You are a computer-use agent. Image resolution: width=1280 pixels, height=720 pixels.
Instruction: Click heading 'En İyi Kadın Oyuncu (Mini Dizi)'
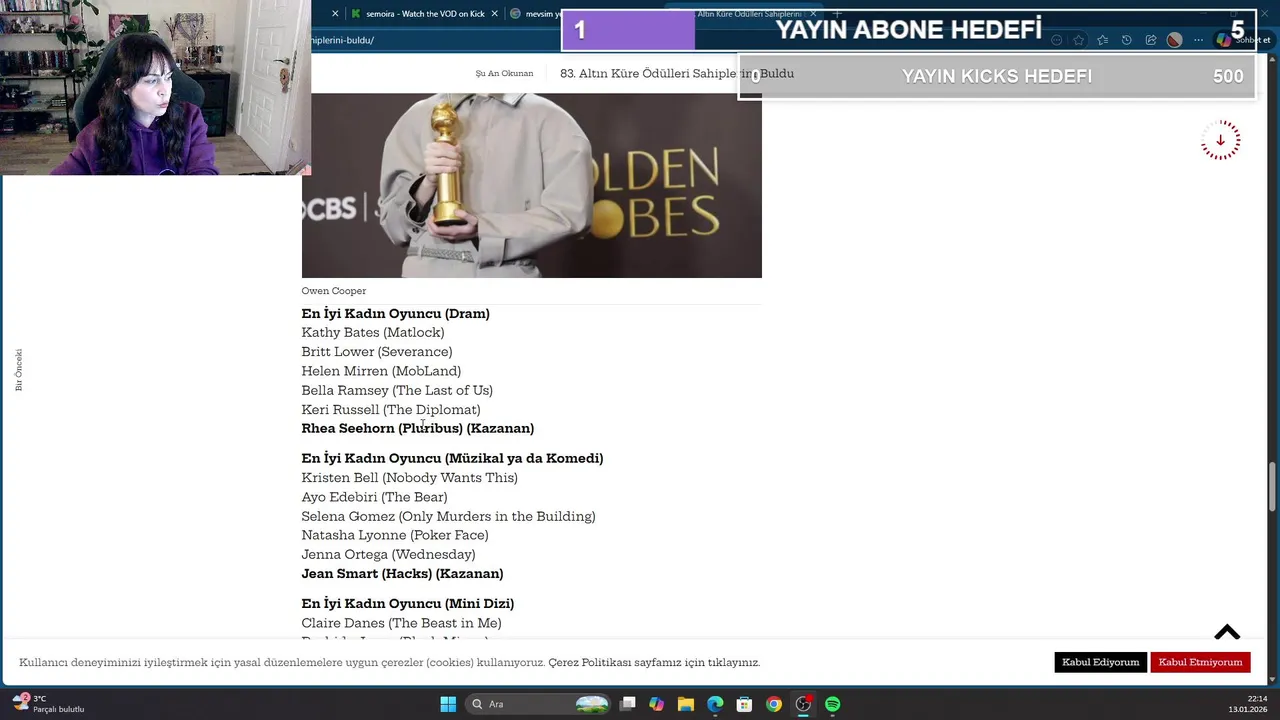click(x=408, y=604)
